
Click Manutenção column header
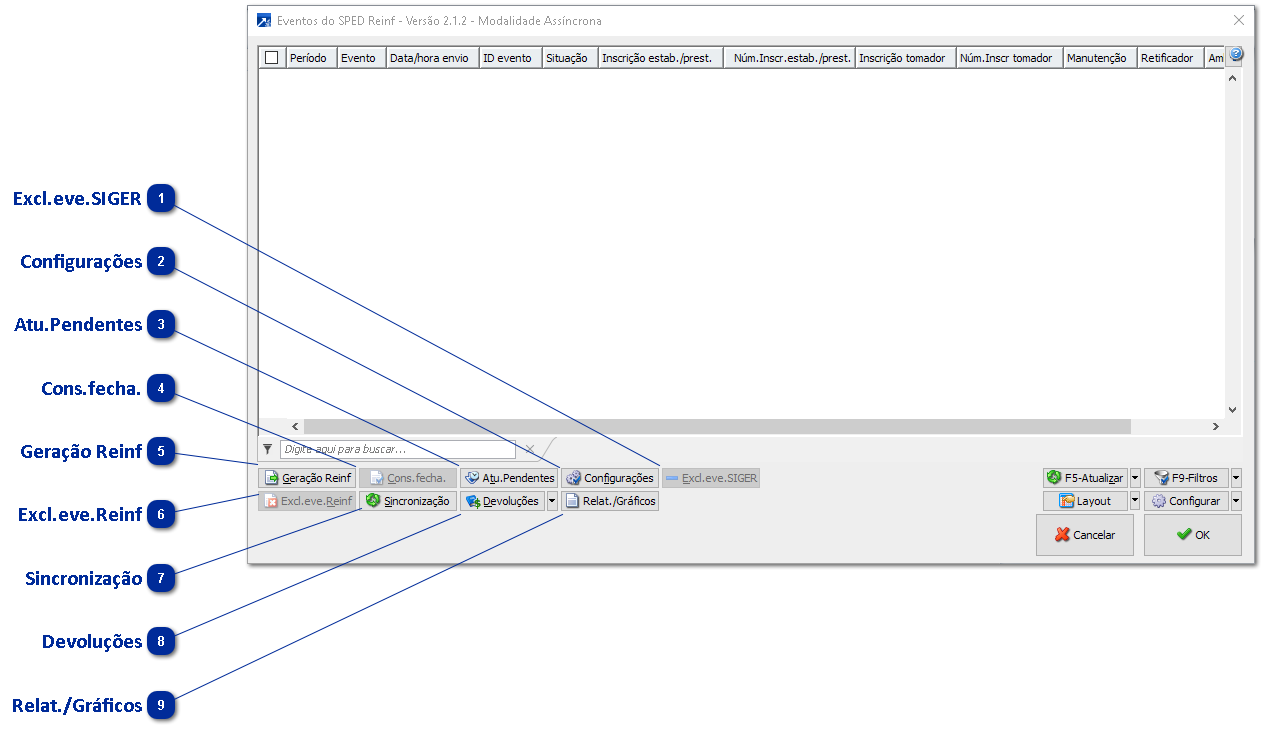[x=1100, y=58]
